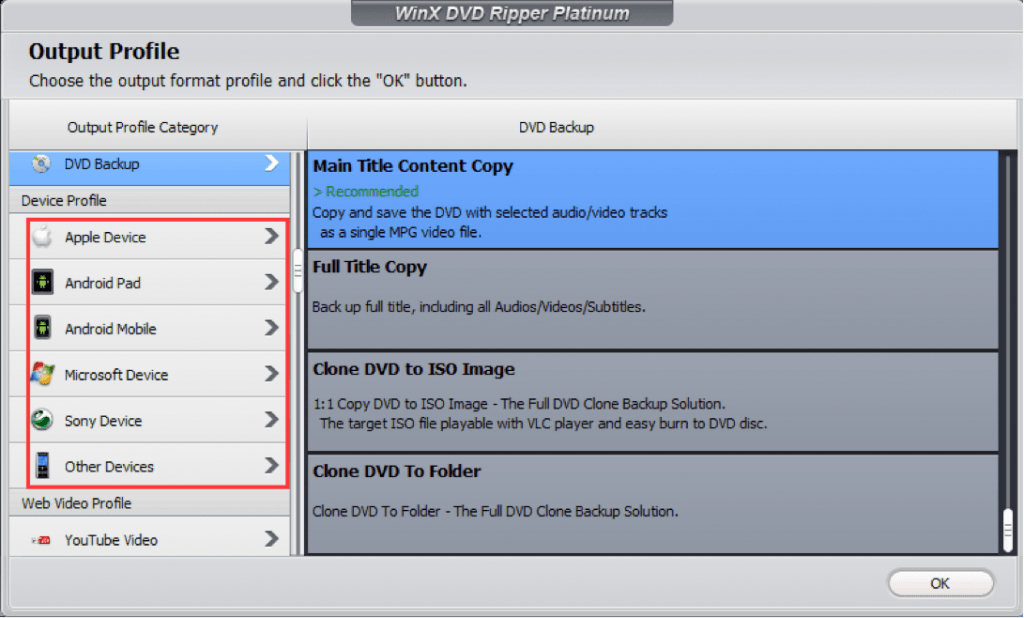Expand the Other Devices chevron
Screen dimensions: 1024x618
(272, 465)
